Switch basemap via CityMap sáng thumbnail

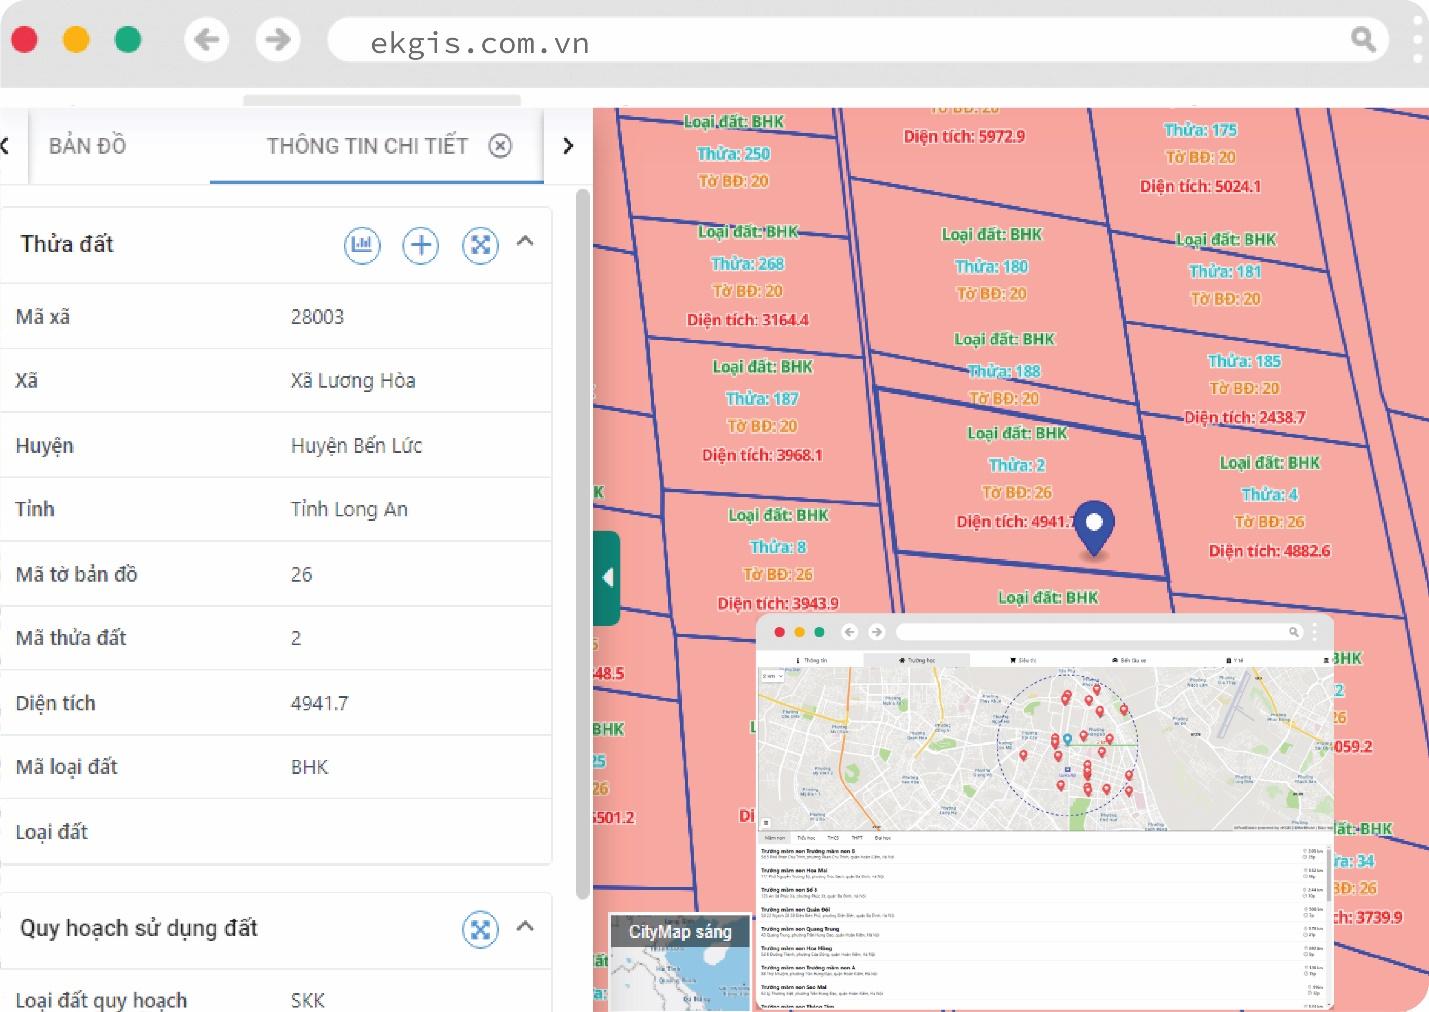680,962
